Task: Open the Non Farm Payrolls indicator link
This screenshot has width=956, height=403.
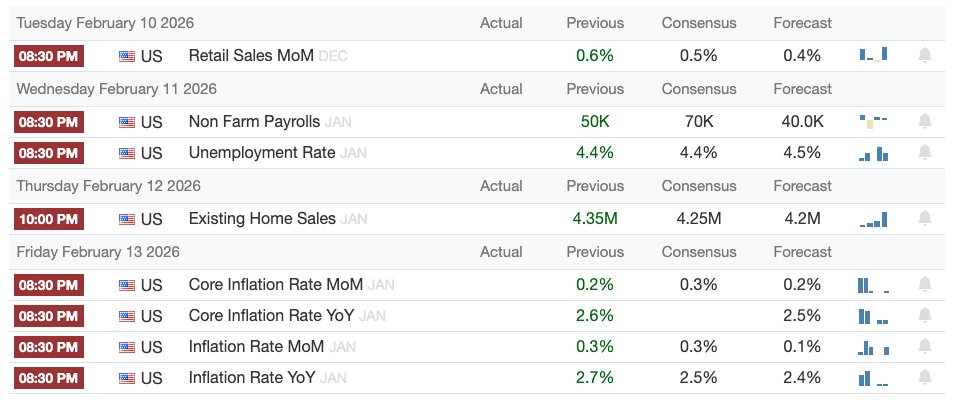Action: 254,121
